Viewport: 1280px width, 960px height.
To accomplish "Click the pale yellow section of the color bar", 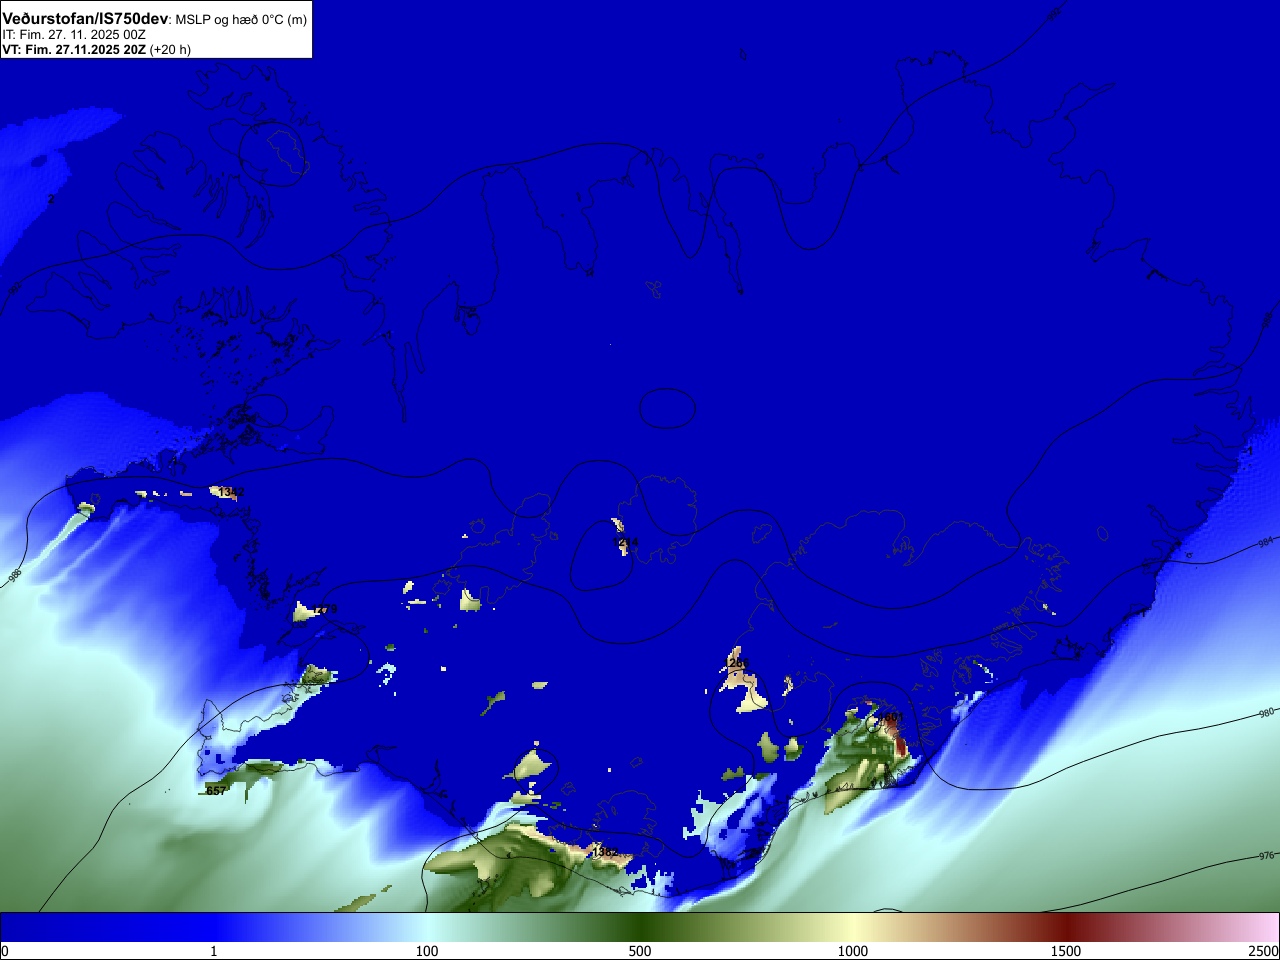I will pos(853,927).
